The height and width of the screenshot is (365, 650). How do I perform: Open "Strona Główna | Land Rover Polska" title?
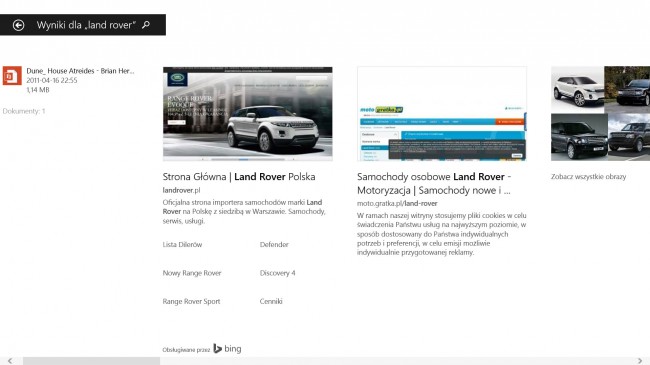point(239,177)
